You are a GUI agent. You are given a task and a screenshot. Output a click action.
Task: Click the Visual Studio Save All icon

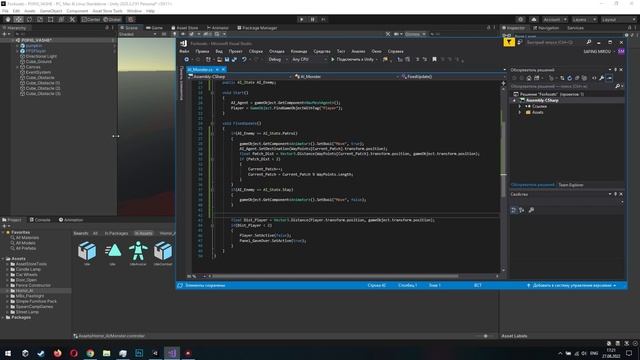coord(234,60)
